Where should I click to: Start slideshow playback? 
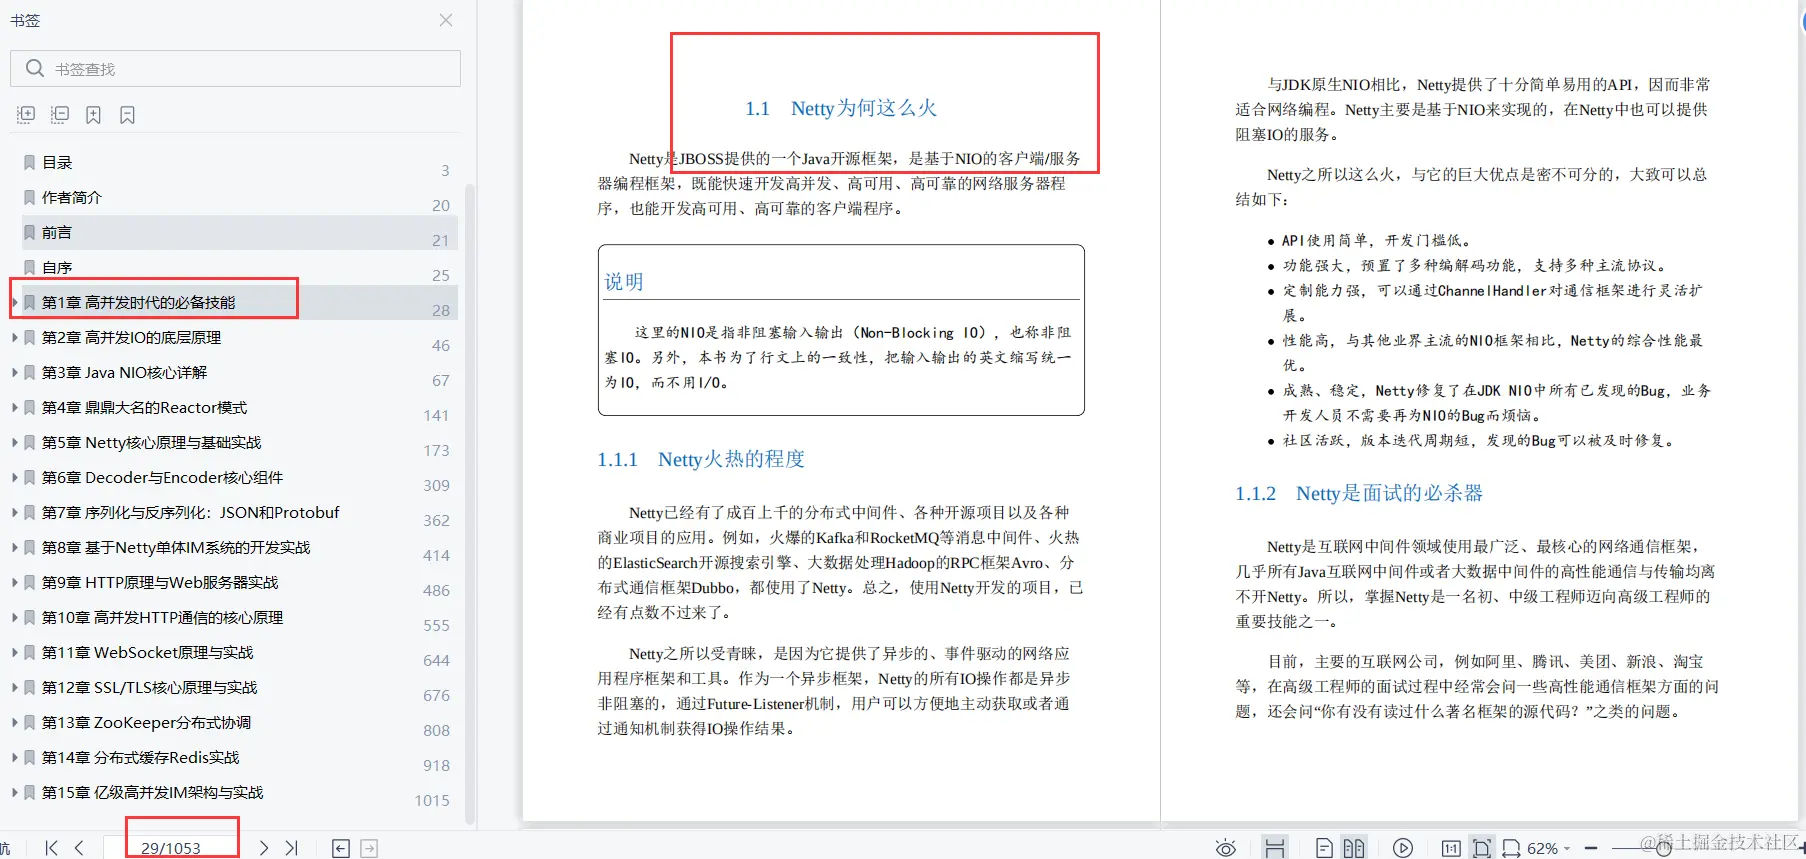[x=1403, y=848]
